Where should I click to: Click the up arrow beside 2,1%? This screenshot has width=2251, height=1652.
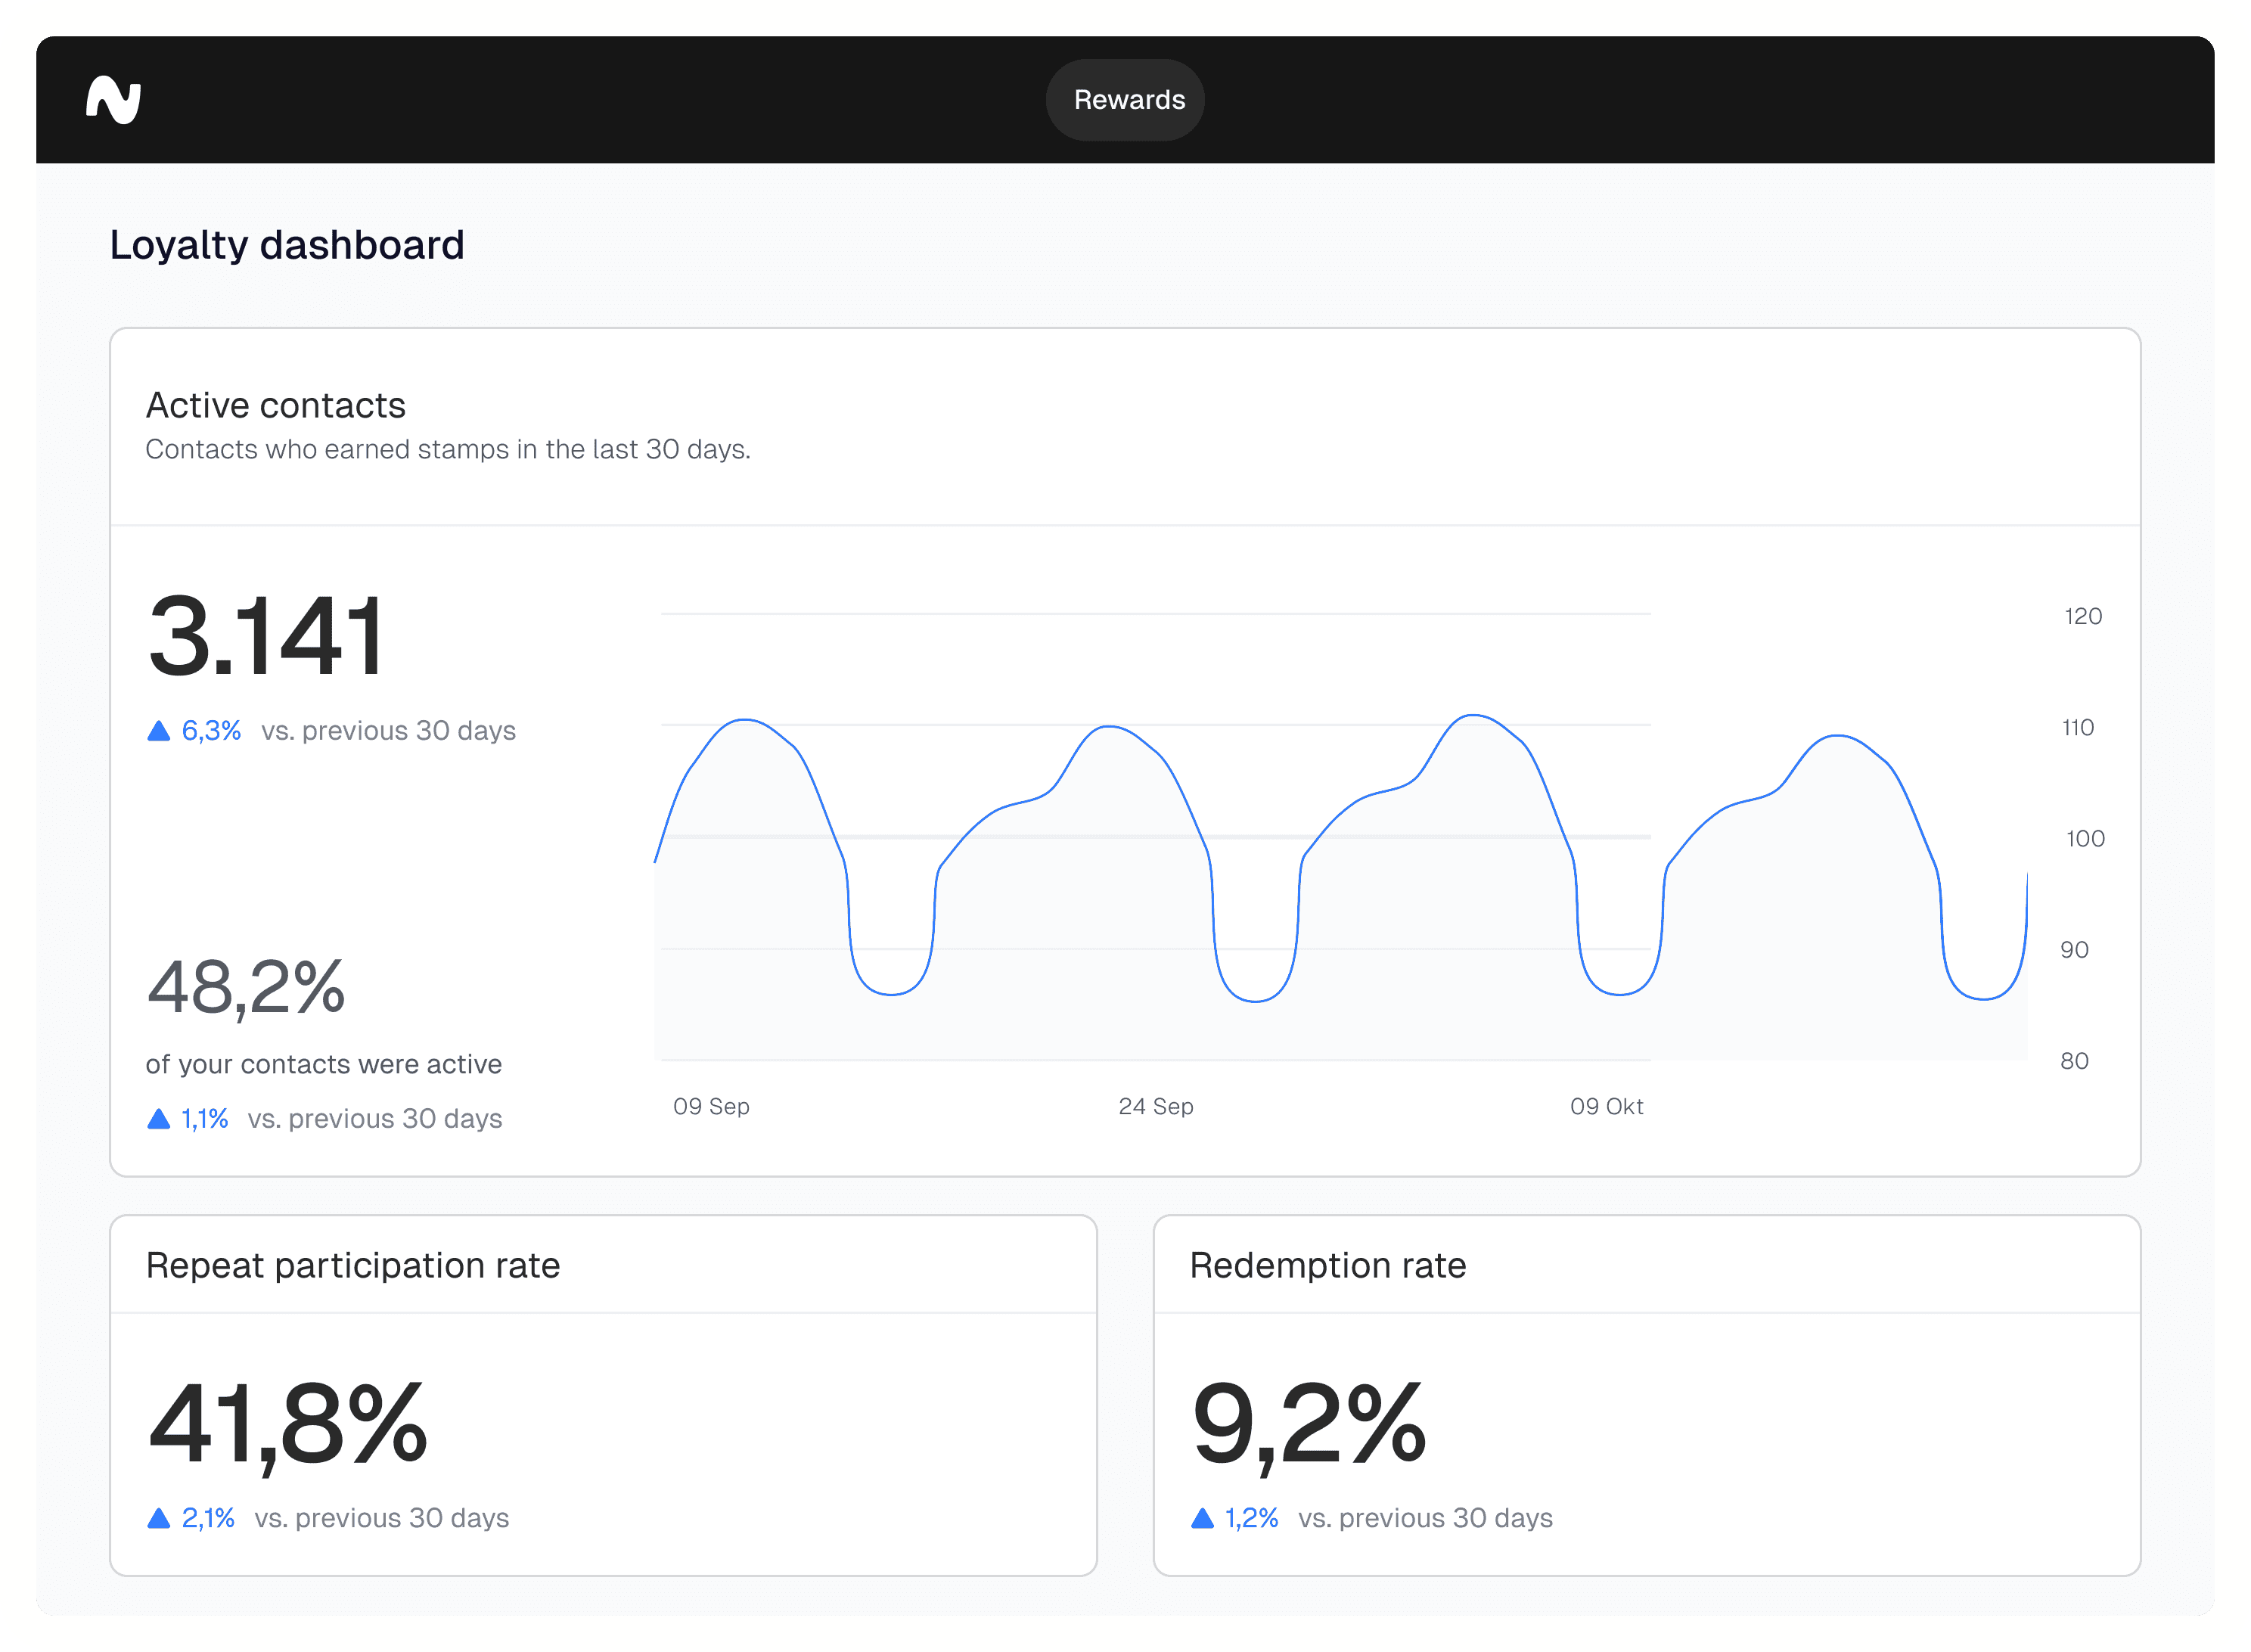(158, 1518)
